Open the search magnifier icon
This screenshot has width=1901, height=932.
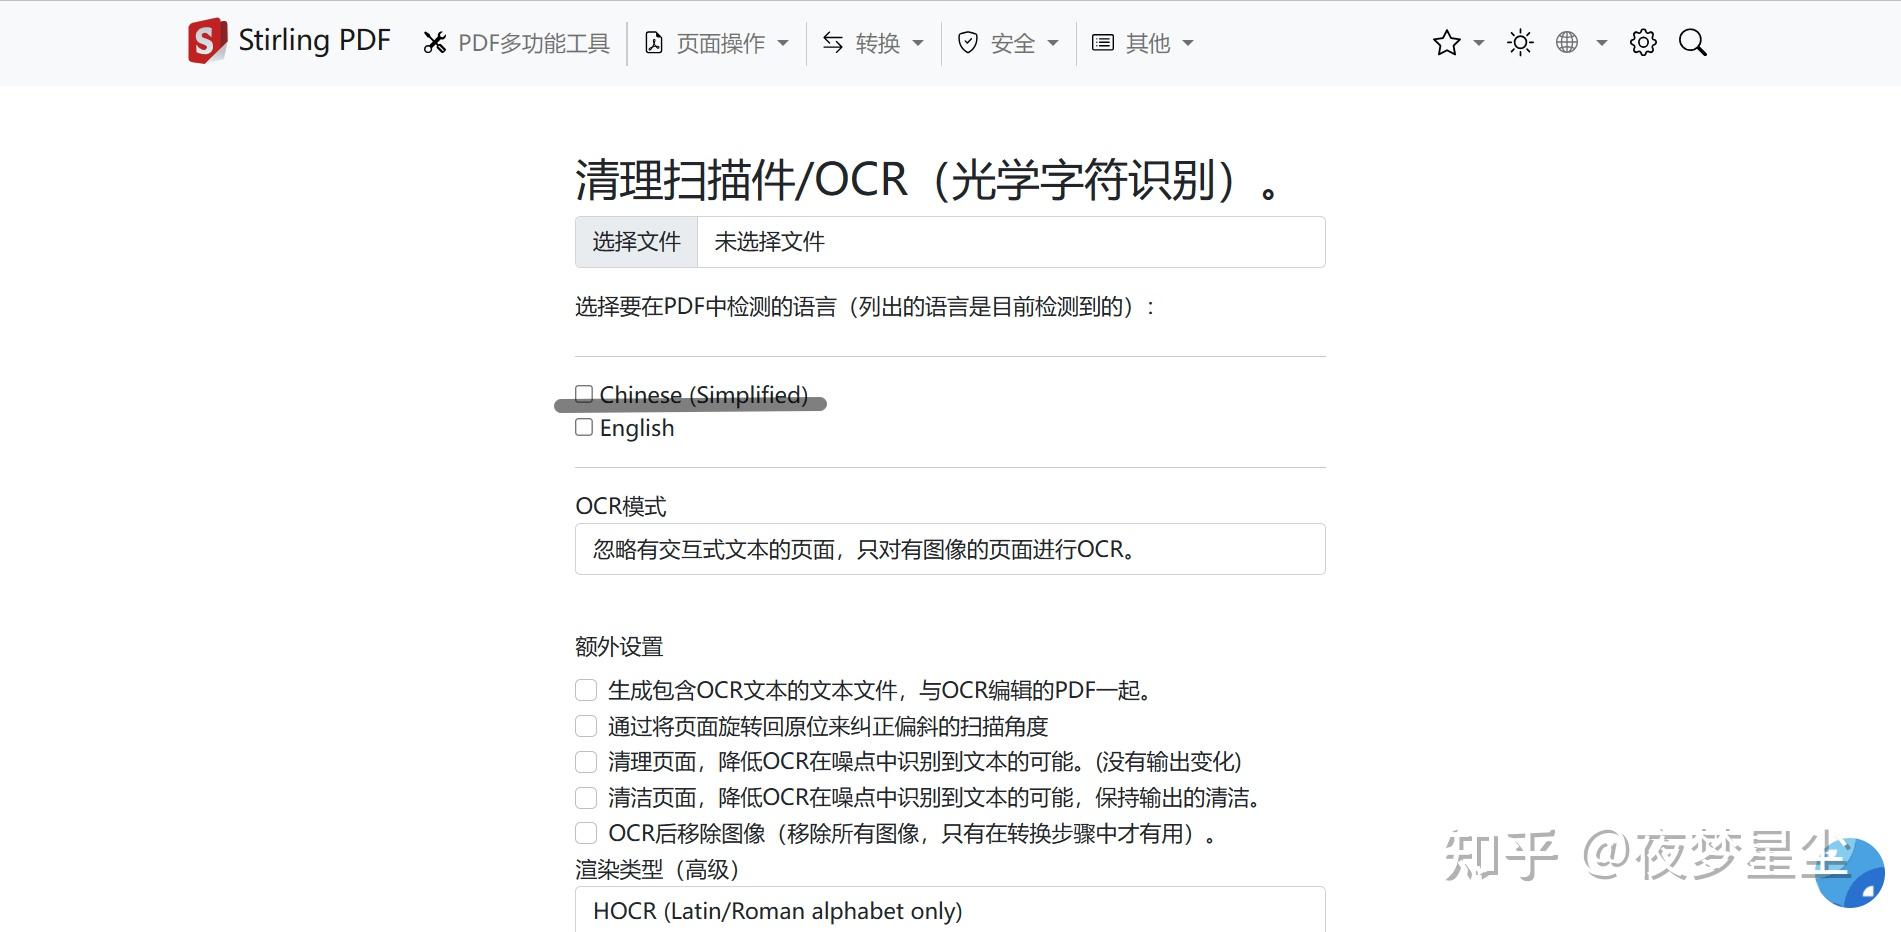1693,42
